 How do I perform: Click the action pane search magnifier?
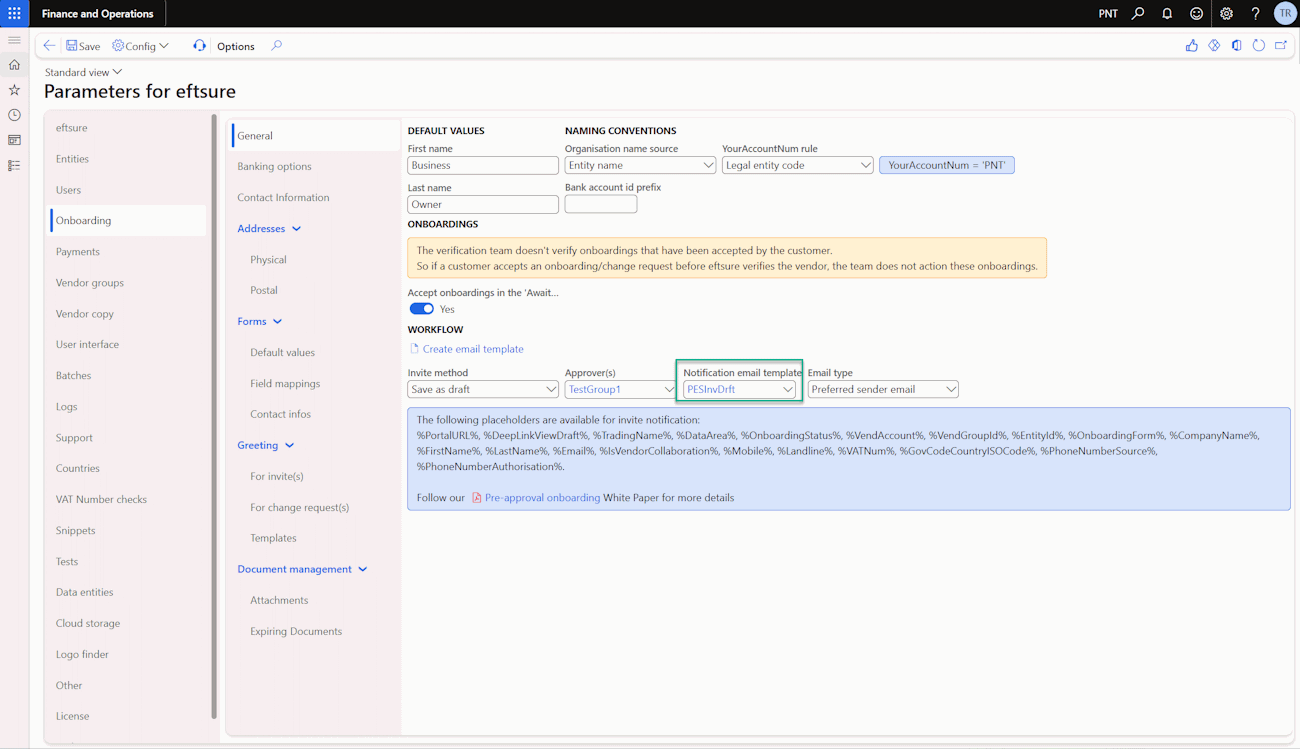coord(276,46)
